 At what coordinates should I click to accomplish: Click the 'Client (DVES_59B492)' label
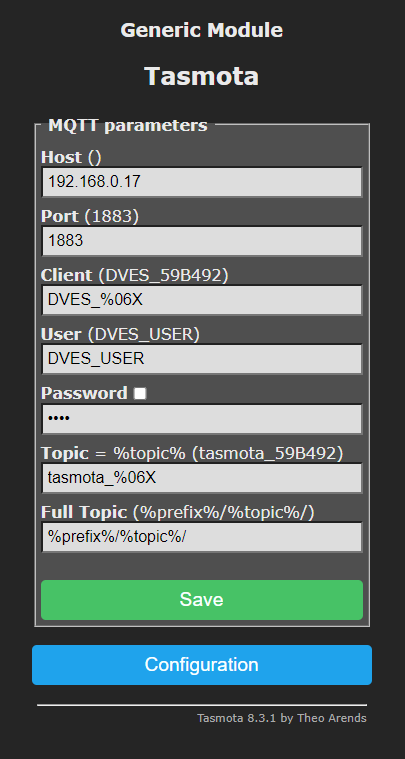click(x=135, y=275)
